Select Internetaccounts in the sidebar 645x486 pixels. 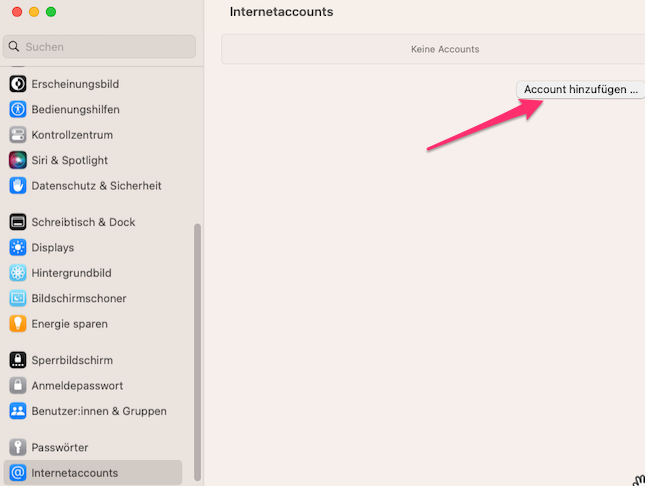74,473
